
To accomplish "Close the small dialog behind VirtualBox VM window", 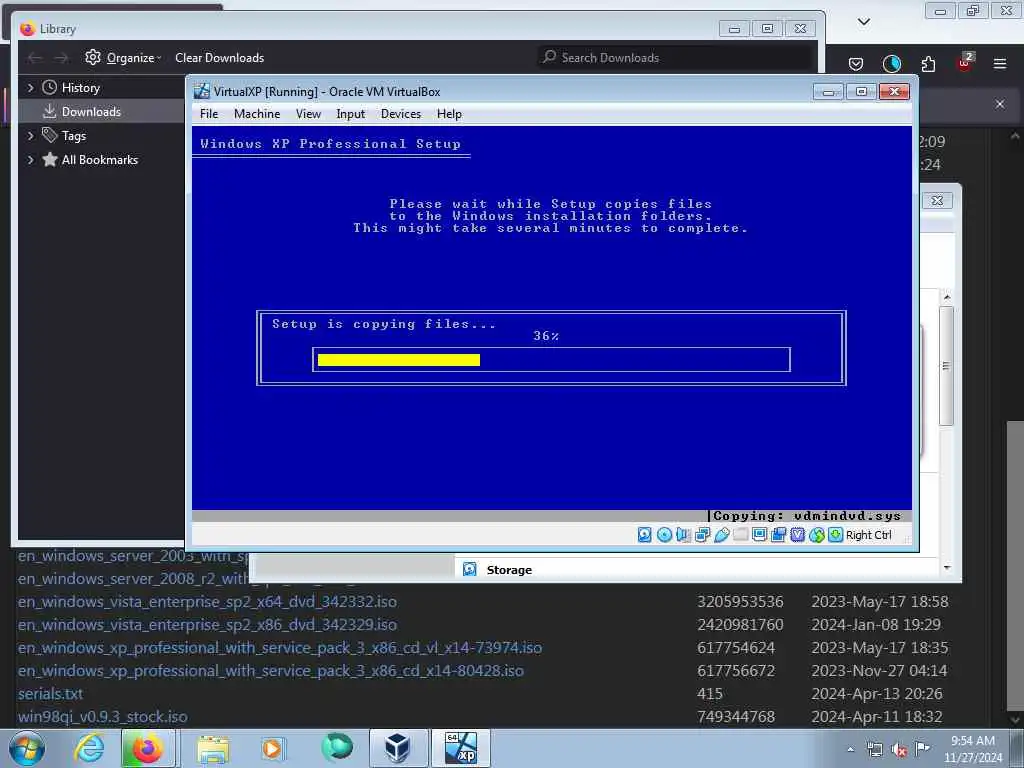I will tap(936, 200).
